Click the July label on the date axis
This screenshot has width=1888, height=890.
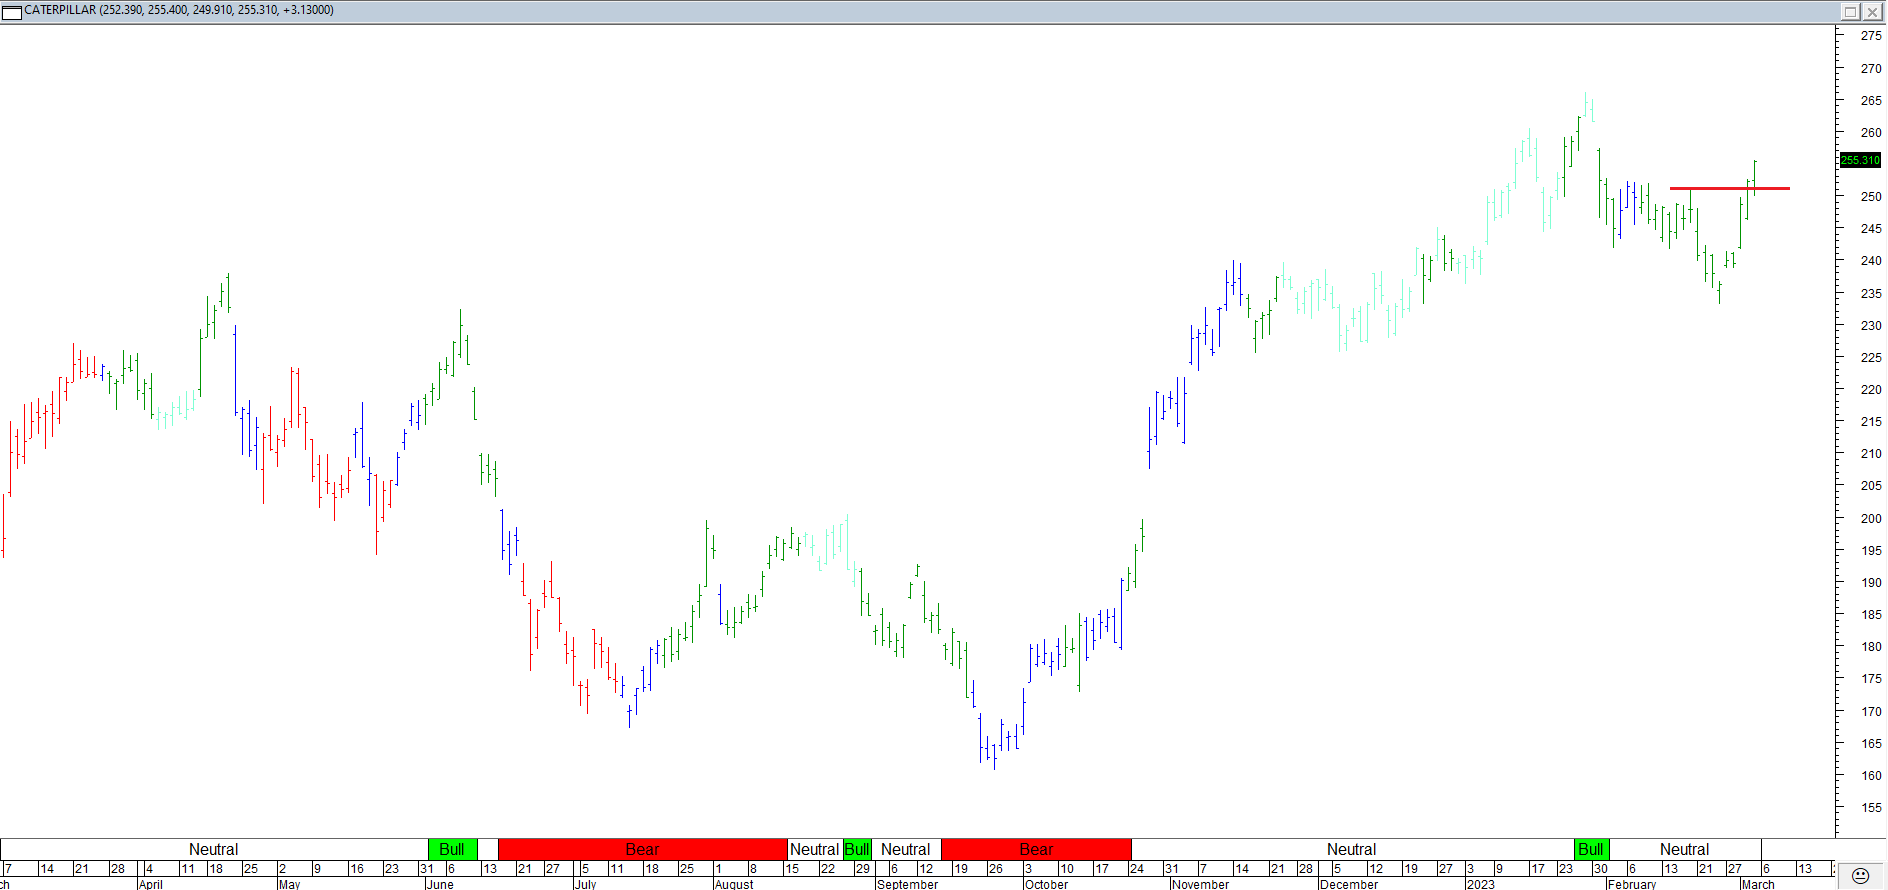585,884
